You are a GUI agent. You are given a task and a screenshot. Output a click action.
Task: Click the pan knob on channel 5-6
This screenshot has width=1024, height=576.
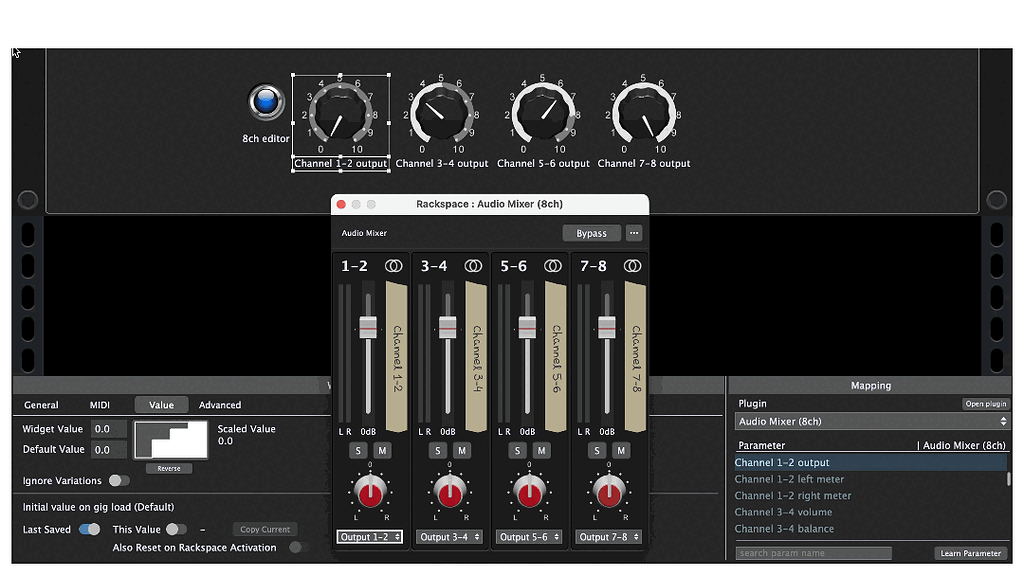click(x=529, y=492)
